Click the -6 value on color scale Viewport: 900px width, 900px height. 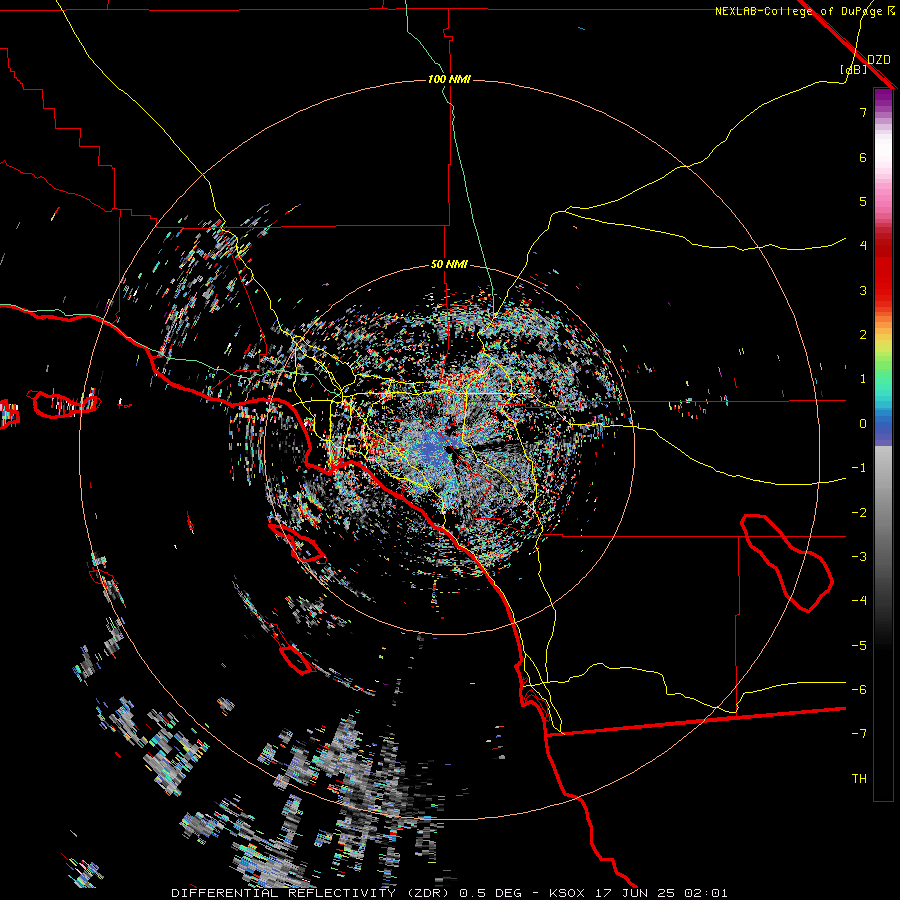tap(859, 690)
